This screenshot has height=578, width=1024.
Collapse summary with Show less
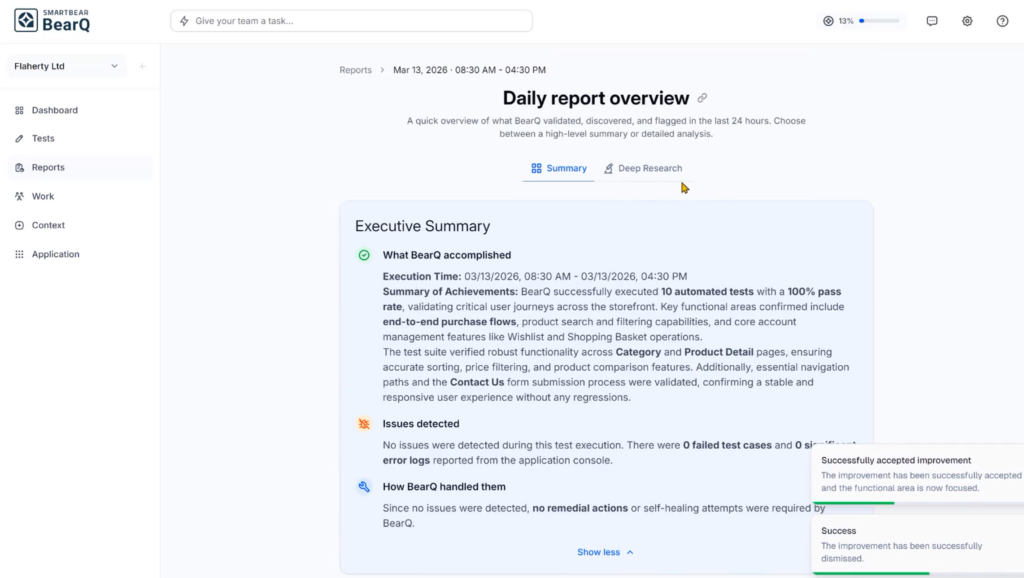point(605,552)
